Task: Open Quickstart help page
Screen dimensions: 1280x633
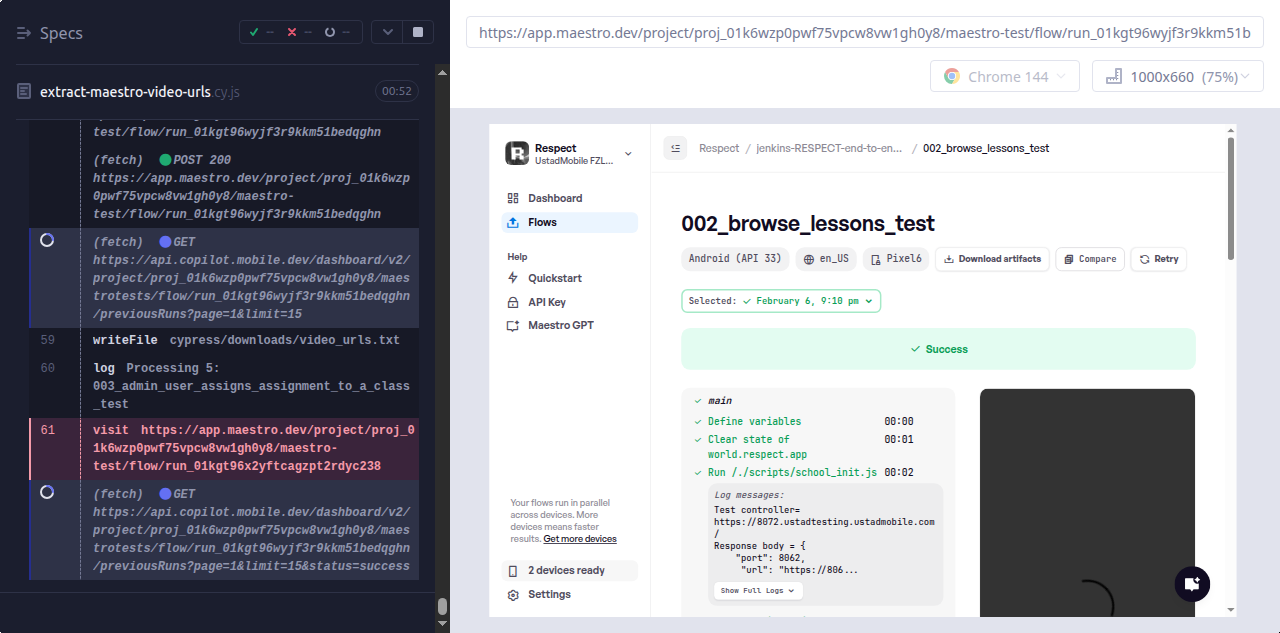Action: pyautogui.click(x=554, y=278)
